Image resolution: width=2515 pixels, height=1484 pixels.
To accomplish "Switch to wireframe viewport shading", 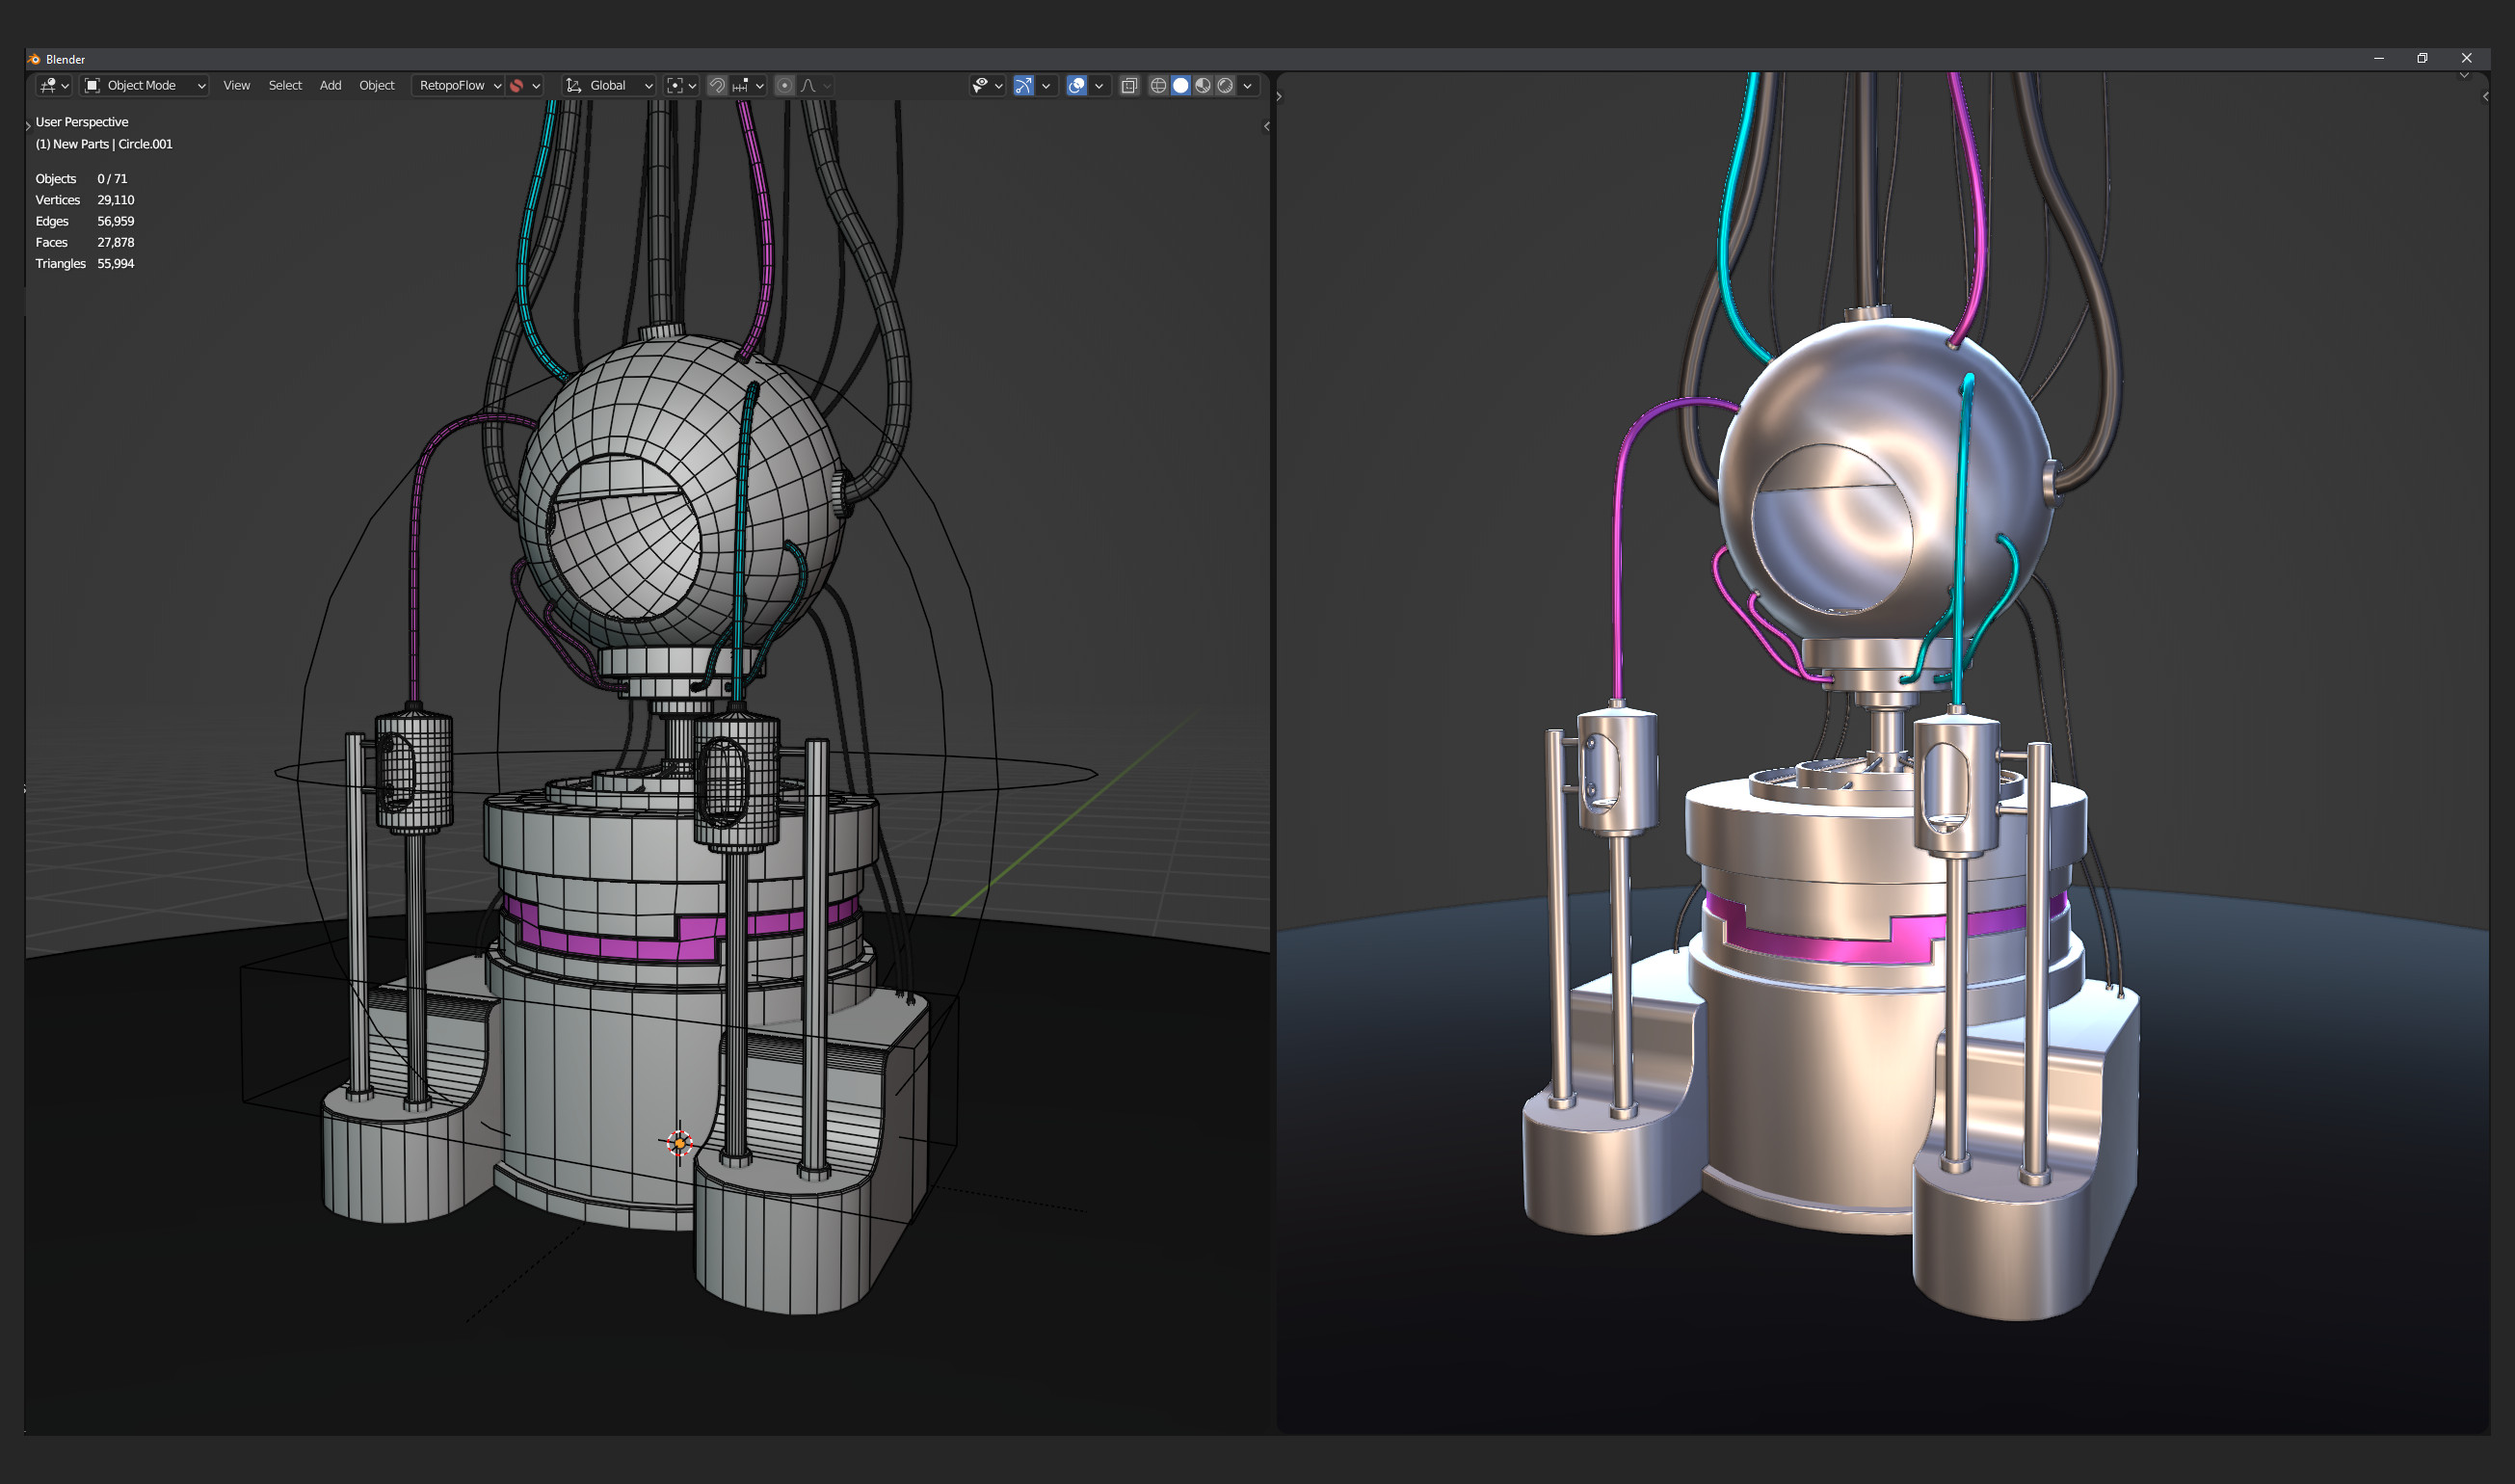I will 1158,86.
